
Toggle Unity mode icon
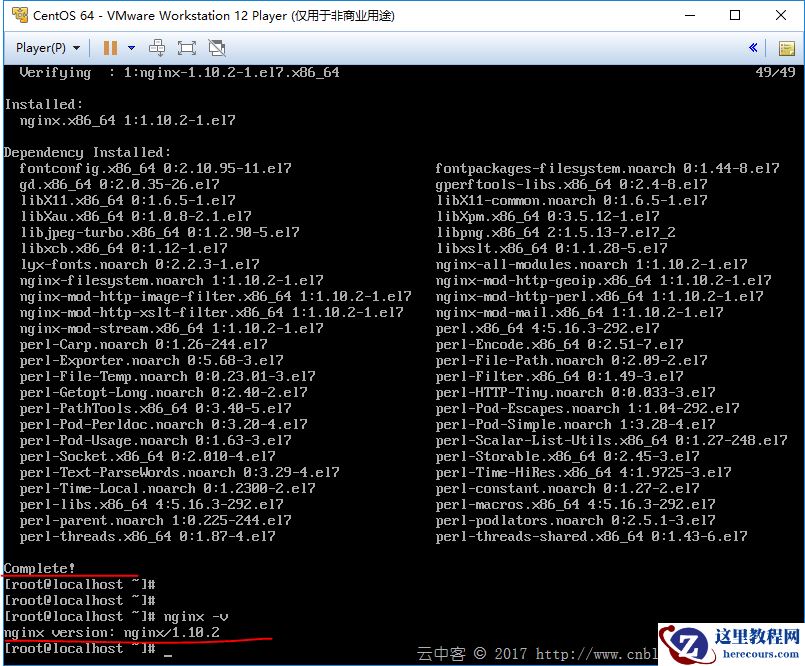[217, 48]
